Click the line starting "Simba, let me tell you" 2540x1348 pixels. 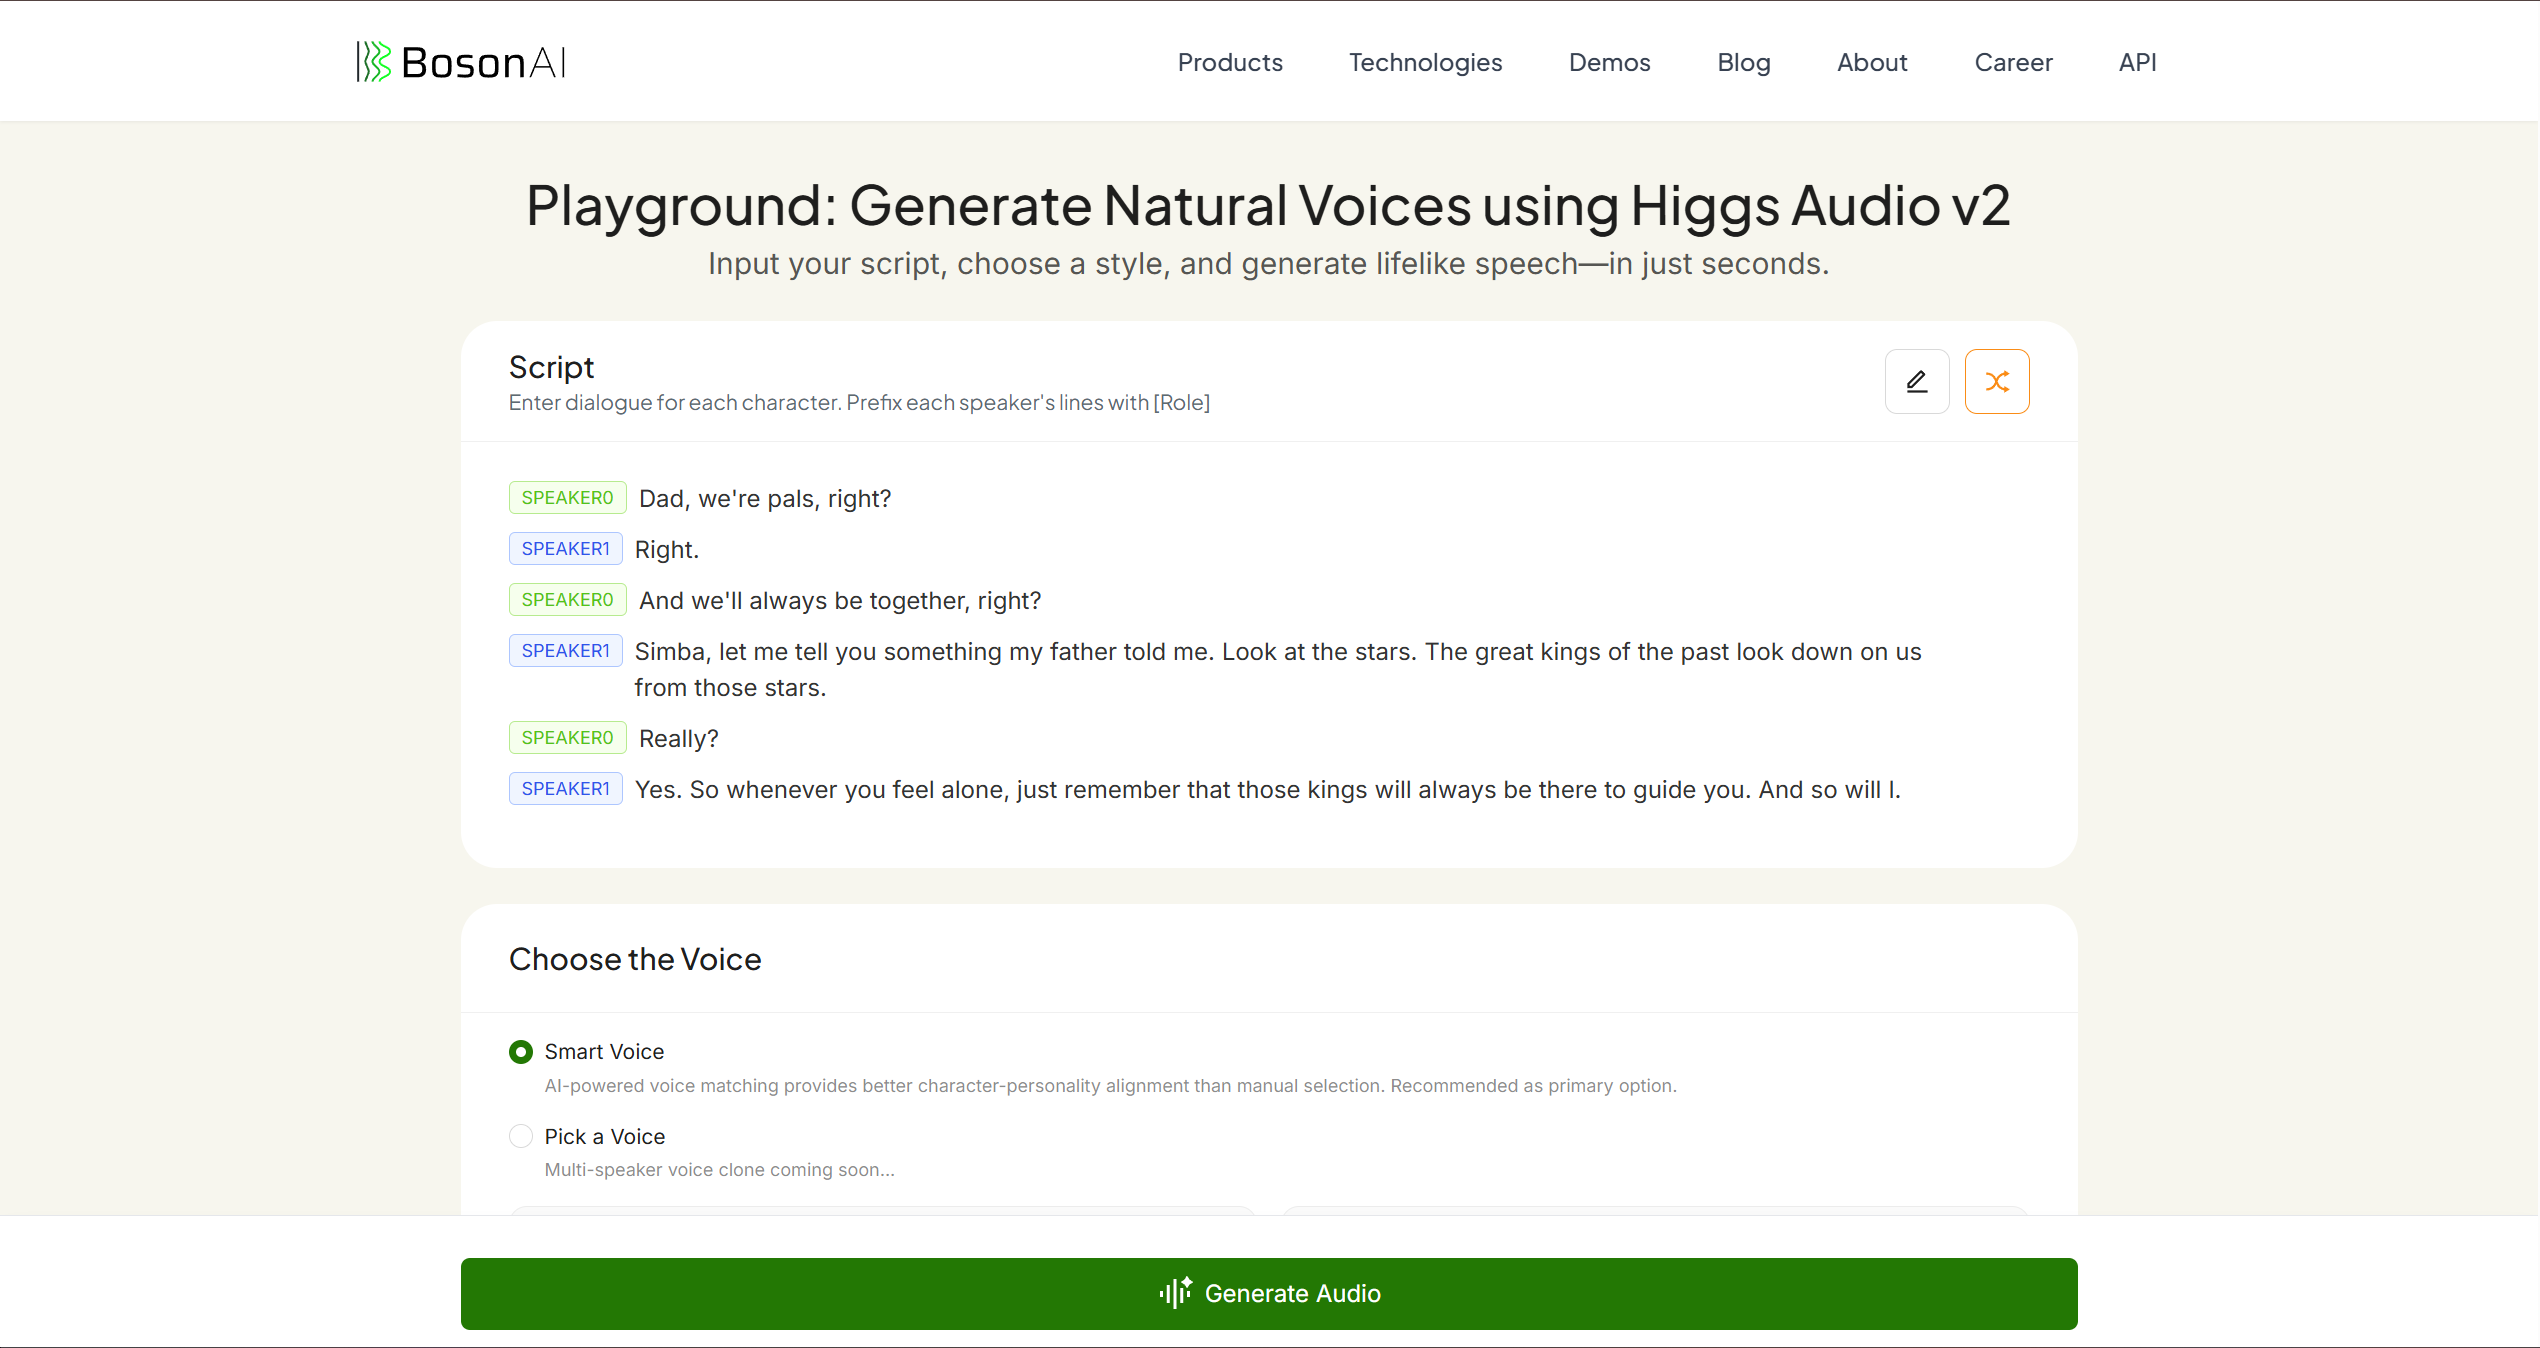coord(1277,670)
